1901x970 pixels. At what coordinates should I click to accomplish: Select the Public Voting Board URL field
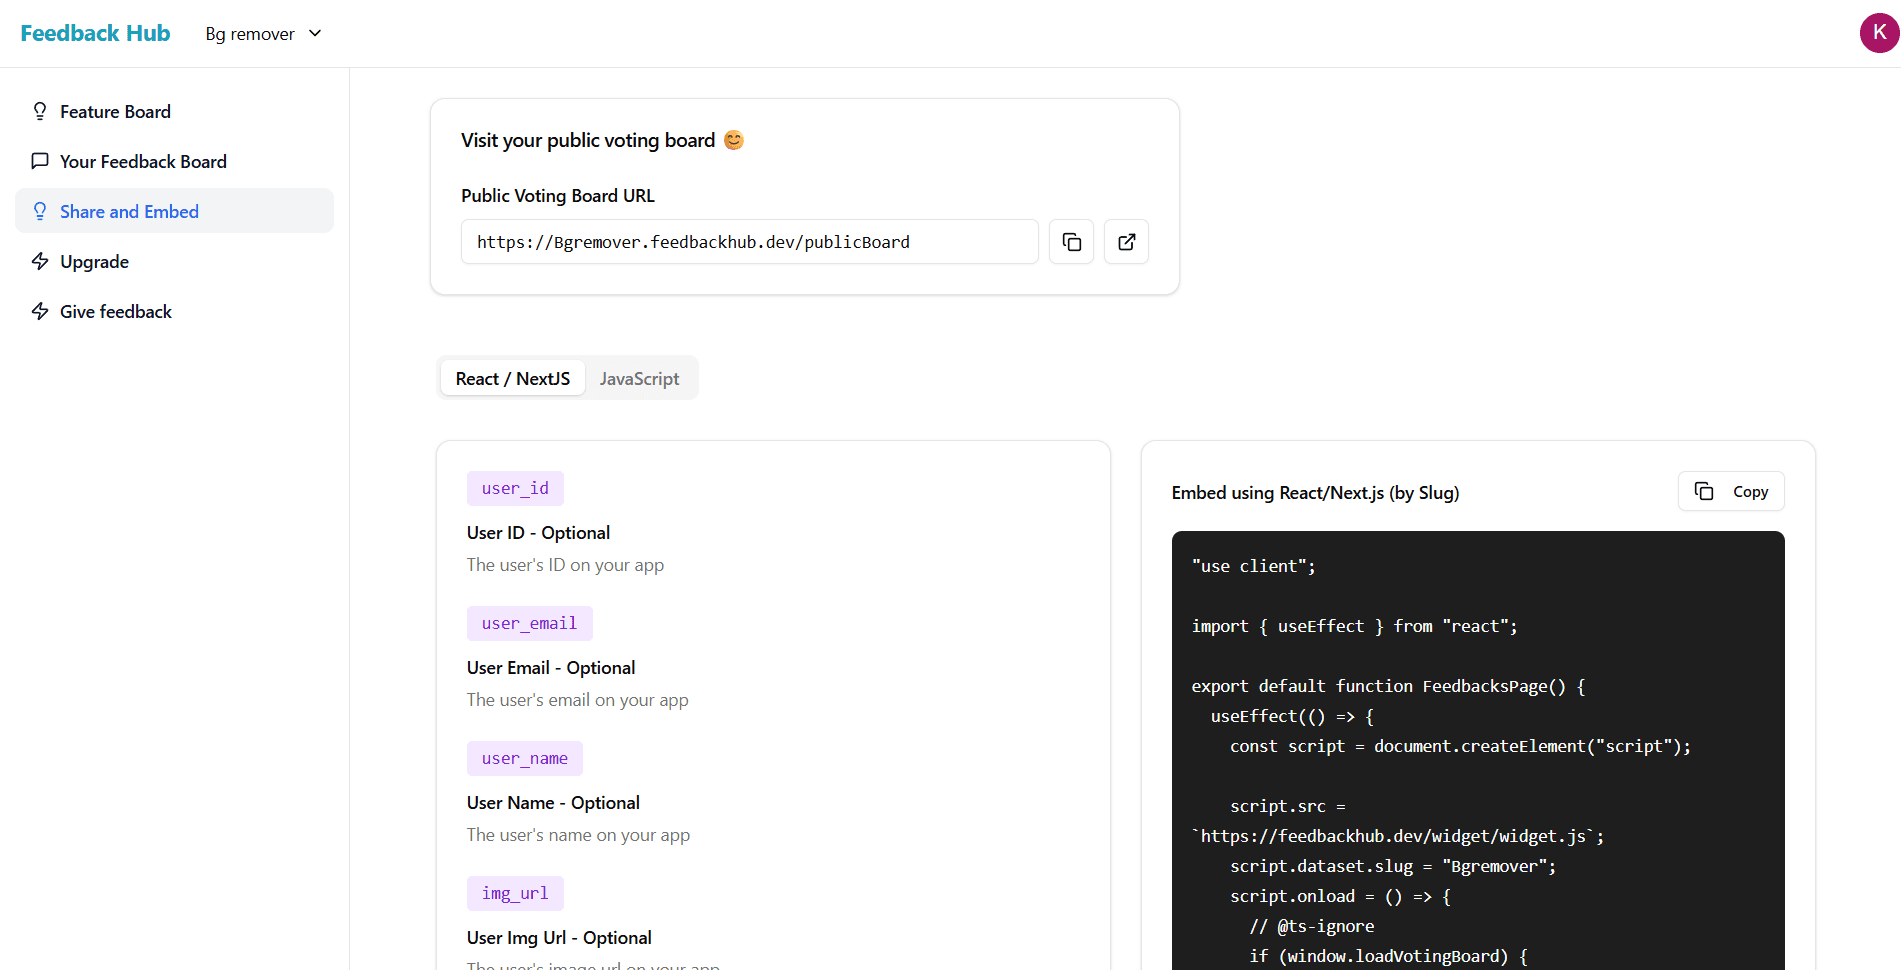click(749, 241)
